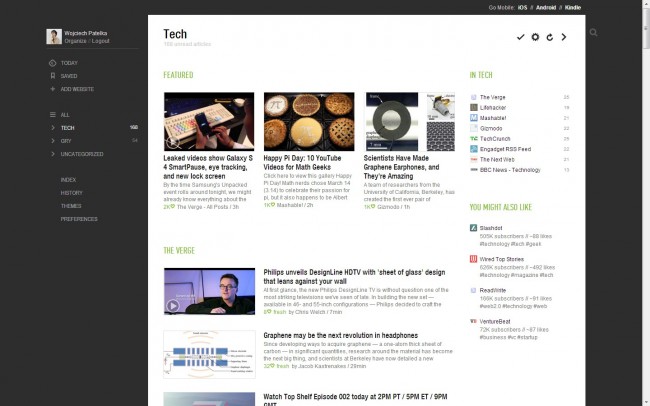Viewport: 650px width, 406px height.
Task: Click the Organize link under the username
Action: tap(75, 41)
